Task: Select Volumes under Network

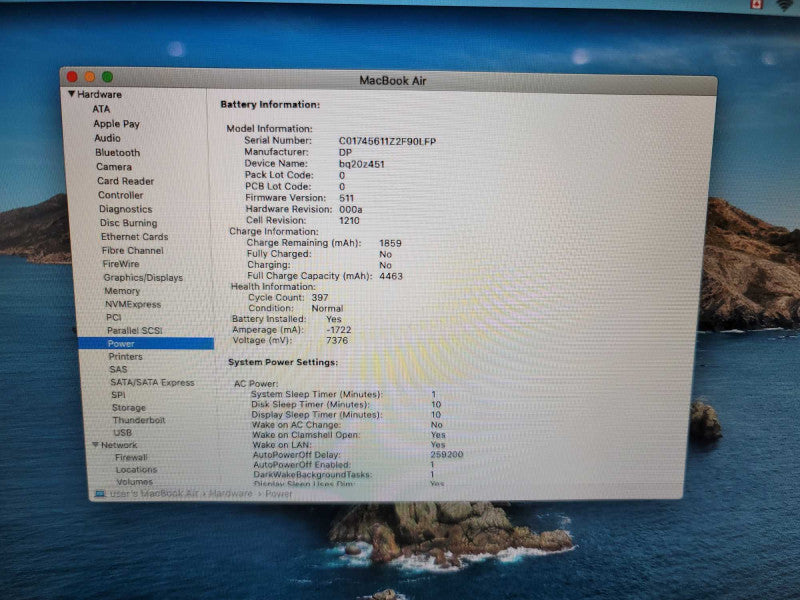Action: tap(134, 481)
